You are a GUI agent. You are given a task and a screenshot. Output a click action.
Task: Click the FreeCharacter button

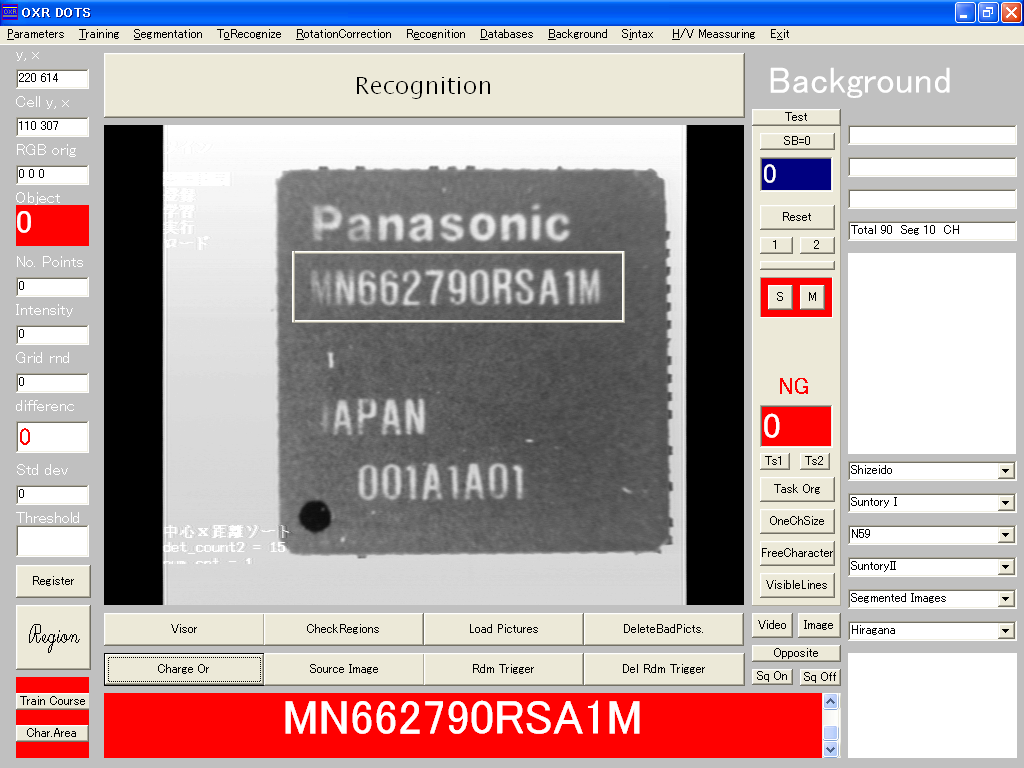pos(797,553)
